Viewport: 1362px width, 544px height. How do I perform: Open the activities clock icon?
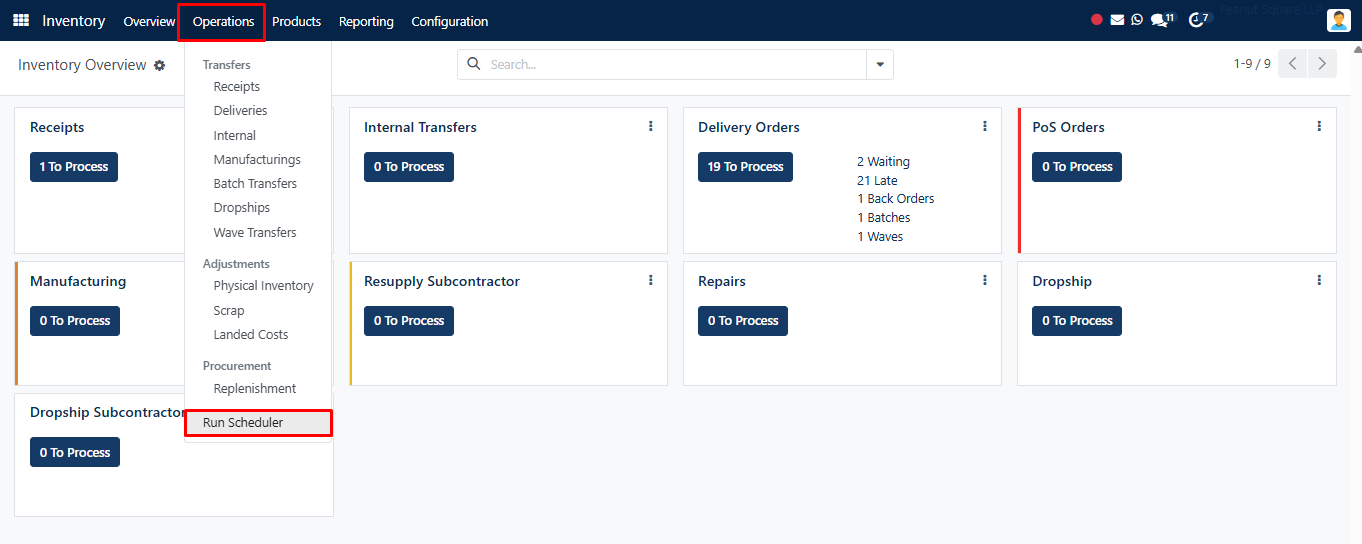pyautogui.click(x=1196, y=20)
